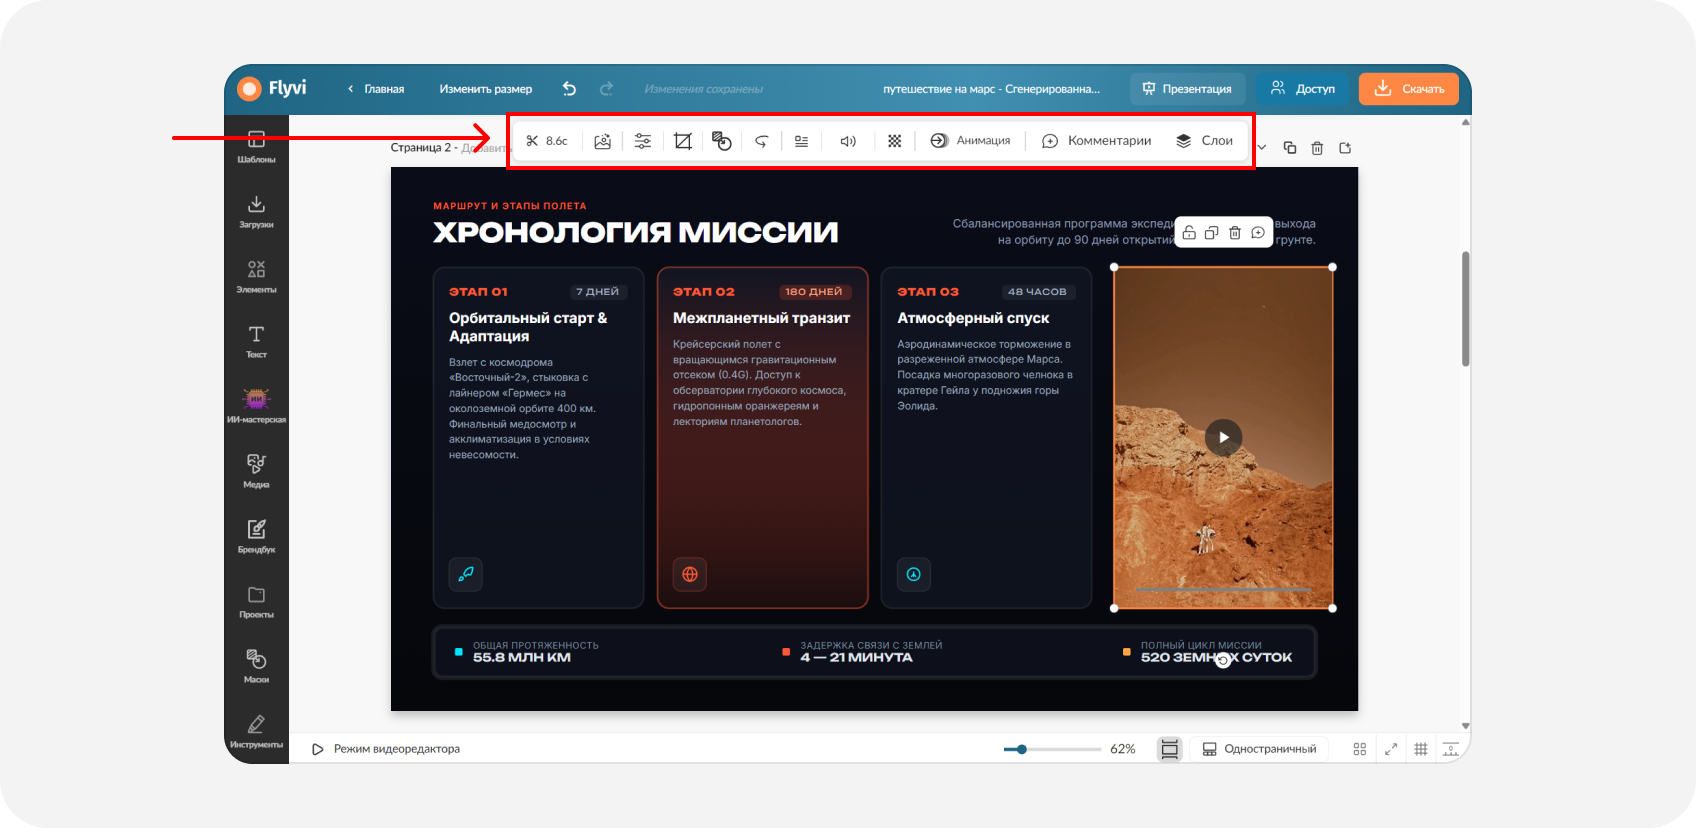Click the scissors trim icon showing 8.6с
1696x828 pixels.
(546, 141)
